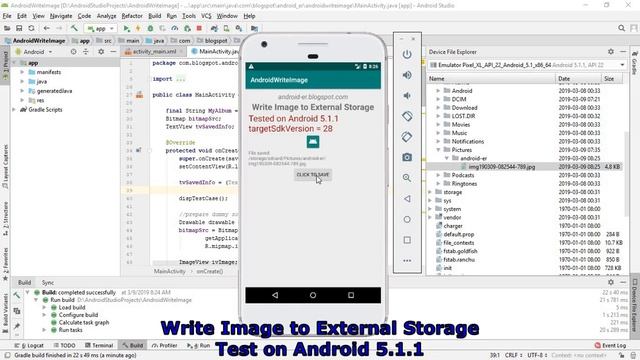This screenshot has height=360, width=640.
Task: Open Device File Explorer settings gear
Action: [x=611, y=51]
